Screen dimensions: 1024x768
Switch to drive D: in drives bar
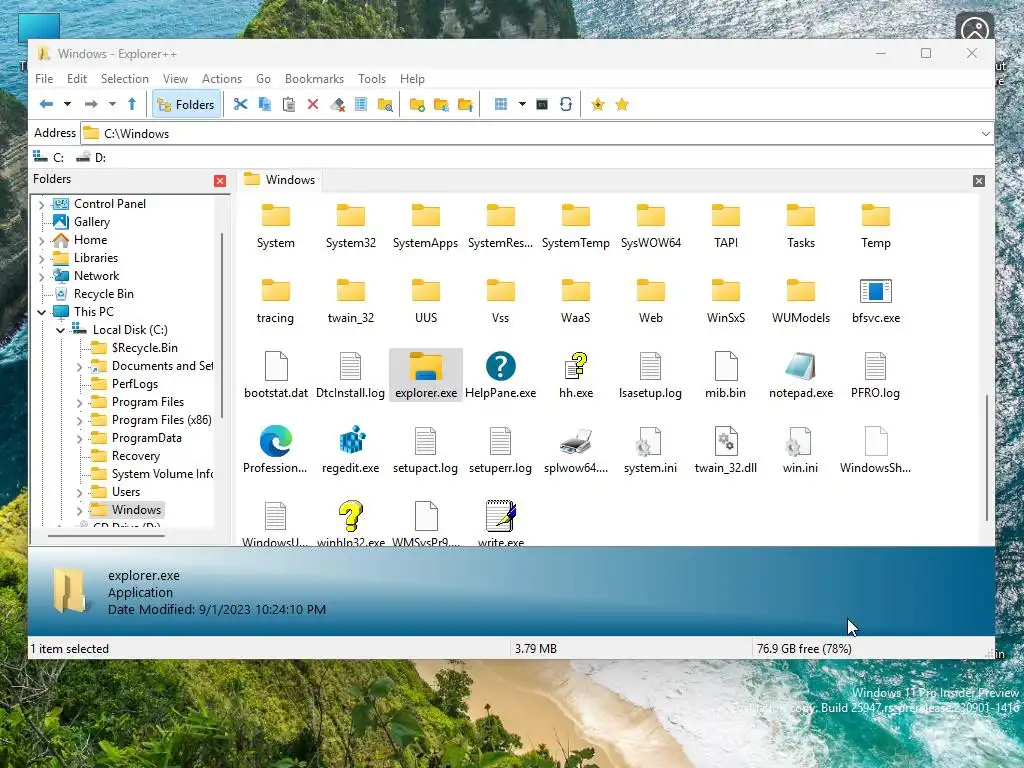(91, 157)
